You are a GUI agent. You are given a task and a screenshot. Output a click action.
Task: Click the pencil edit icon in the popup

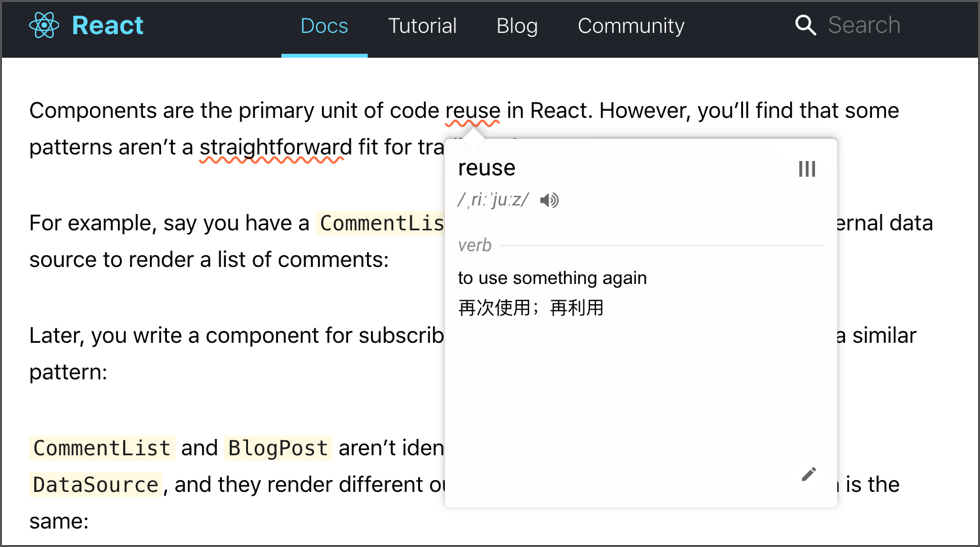point(809,474)
